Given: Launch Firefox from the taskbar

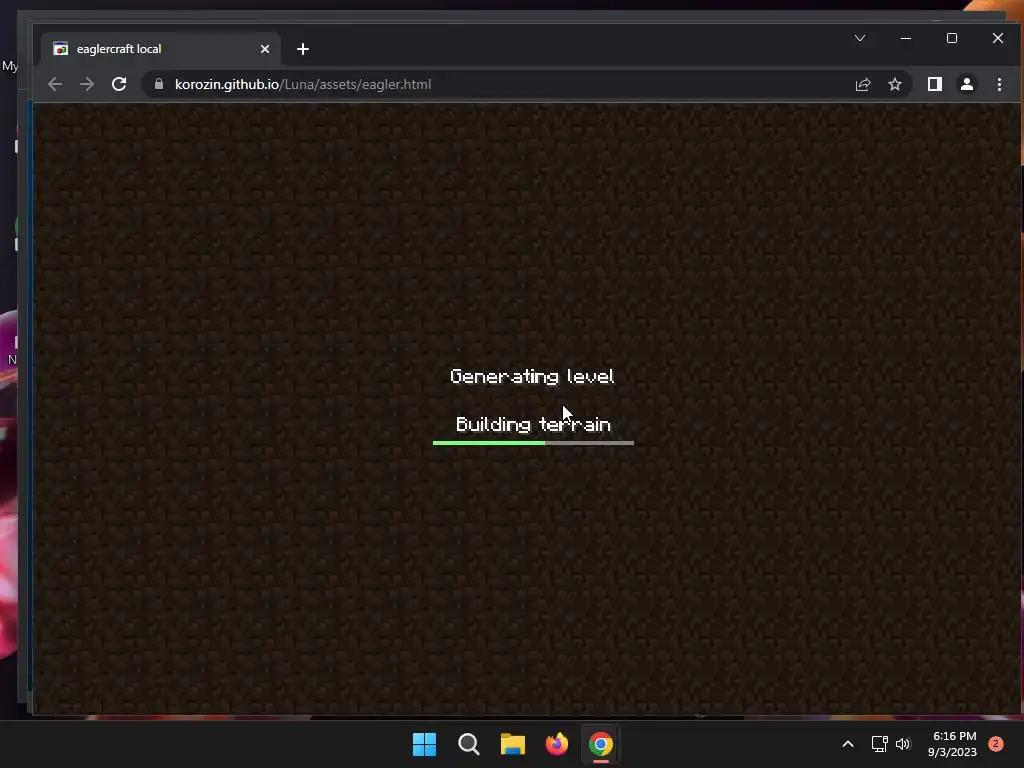Looking at the screenshot, I should 556,744.
